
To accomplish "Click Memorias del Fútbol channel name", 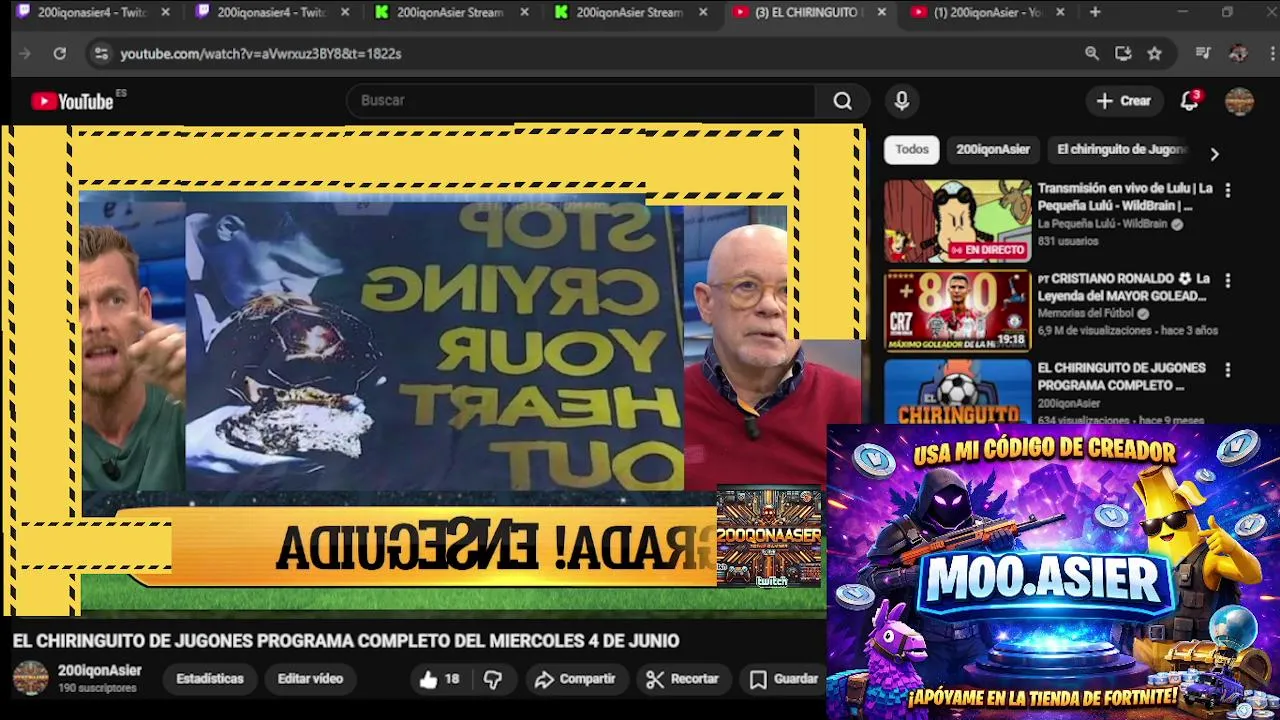I will pyautogui.click(x=1085, y=313).
